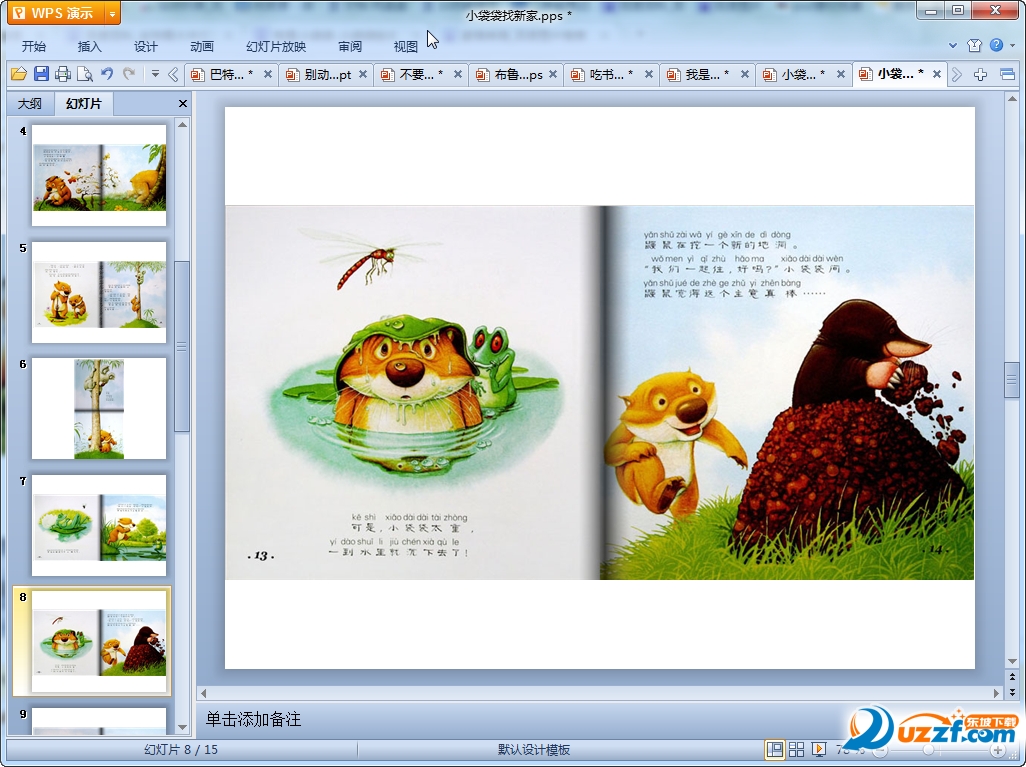This screenshot has height=767, width=1026.
Task: Click the thumbnail panel scroll-up arrow
Action: [x=183, y=124]
